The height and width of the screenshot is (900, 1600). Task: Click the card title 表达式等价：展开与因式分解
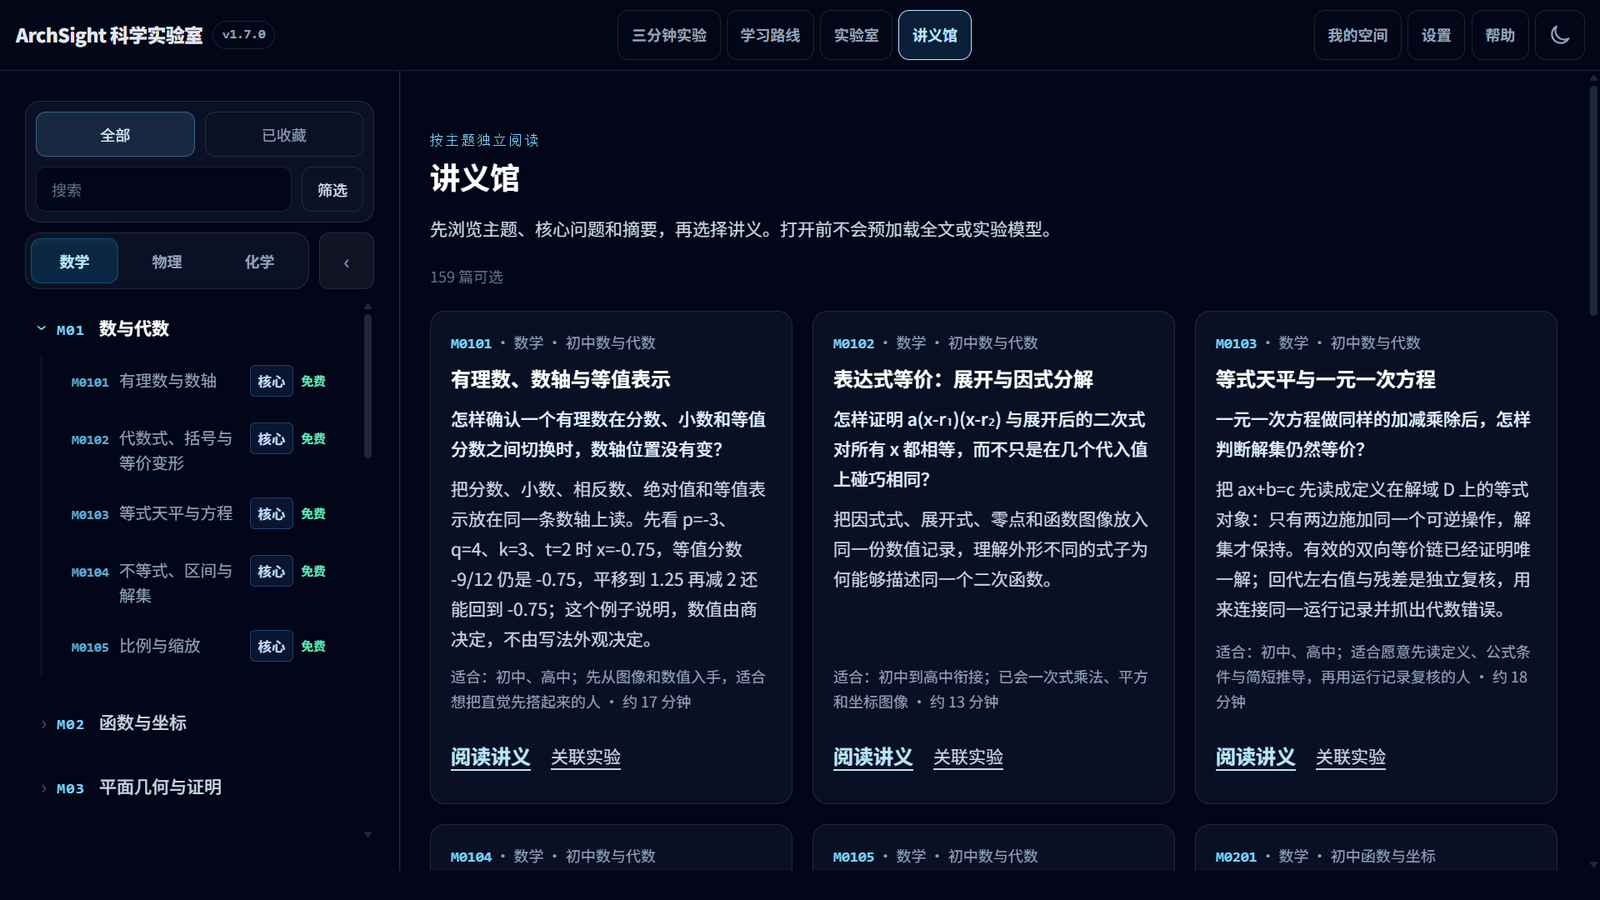pos(963,379)
